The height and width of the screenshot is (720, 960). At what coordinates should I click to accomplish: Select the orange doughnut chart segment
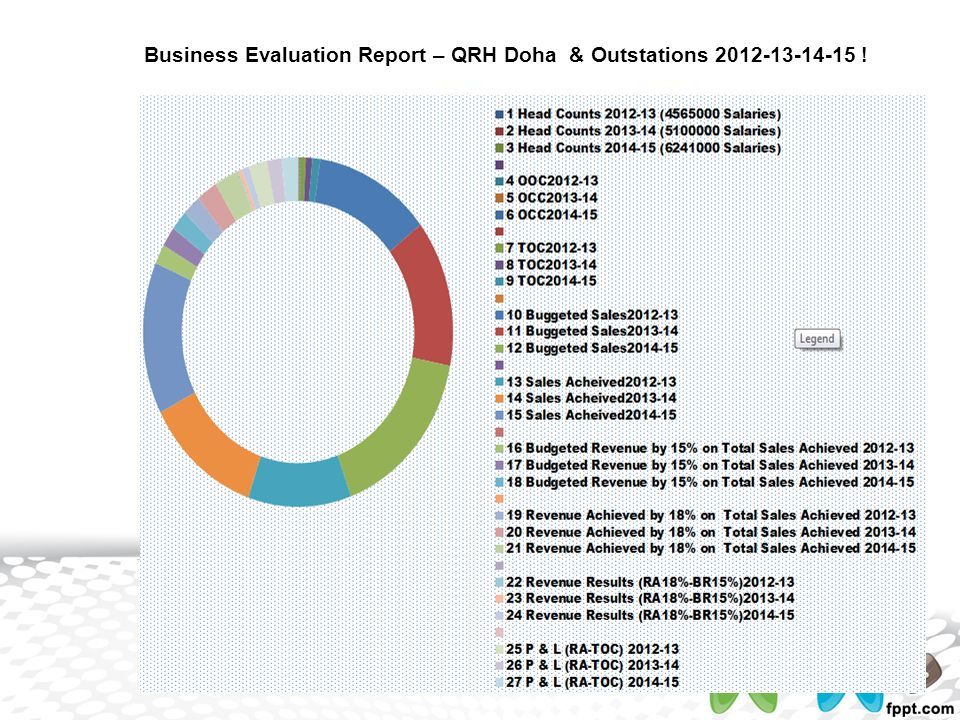click(211, 446)
